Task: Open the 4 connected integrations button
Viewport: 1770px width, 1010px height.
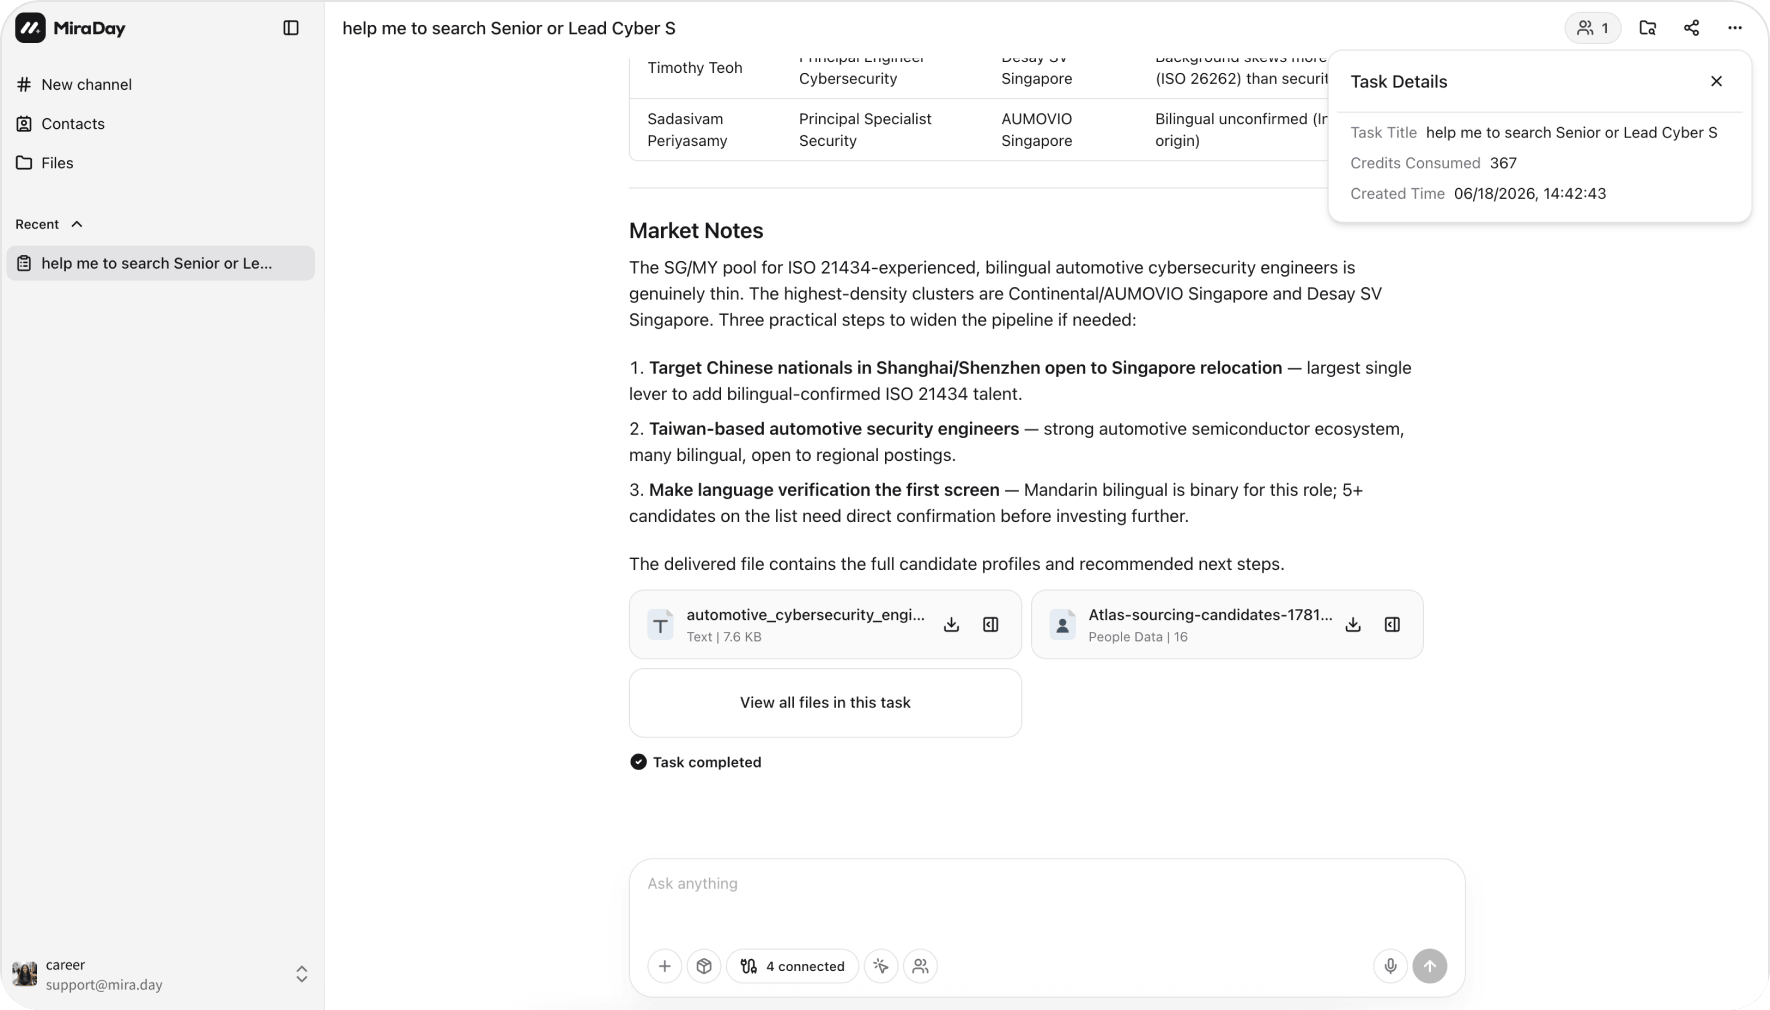Action: tap(792, 966)
